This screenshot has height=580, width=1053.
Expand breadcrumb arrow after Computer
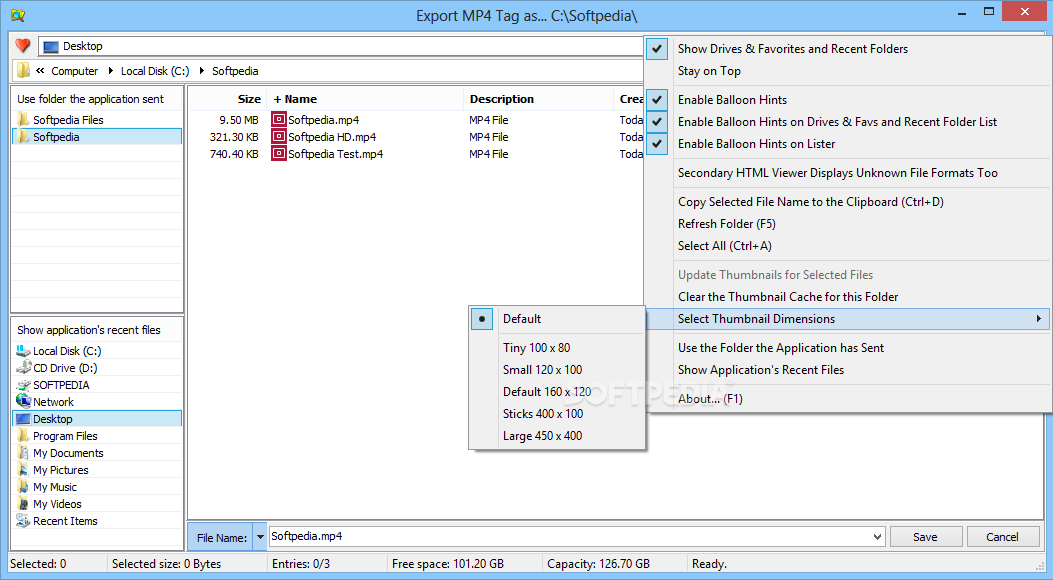[111, 70]
